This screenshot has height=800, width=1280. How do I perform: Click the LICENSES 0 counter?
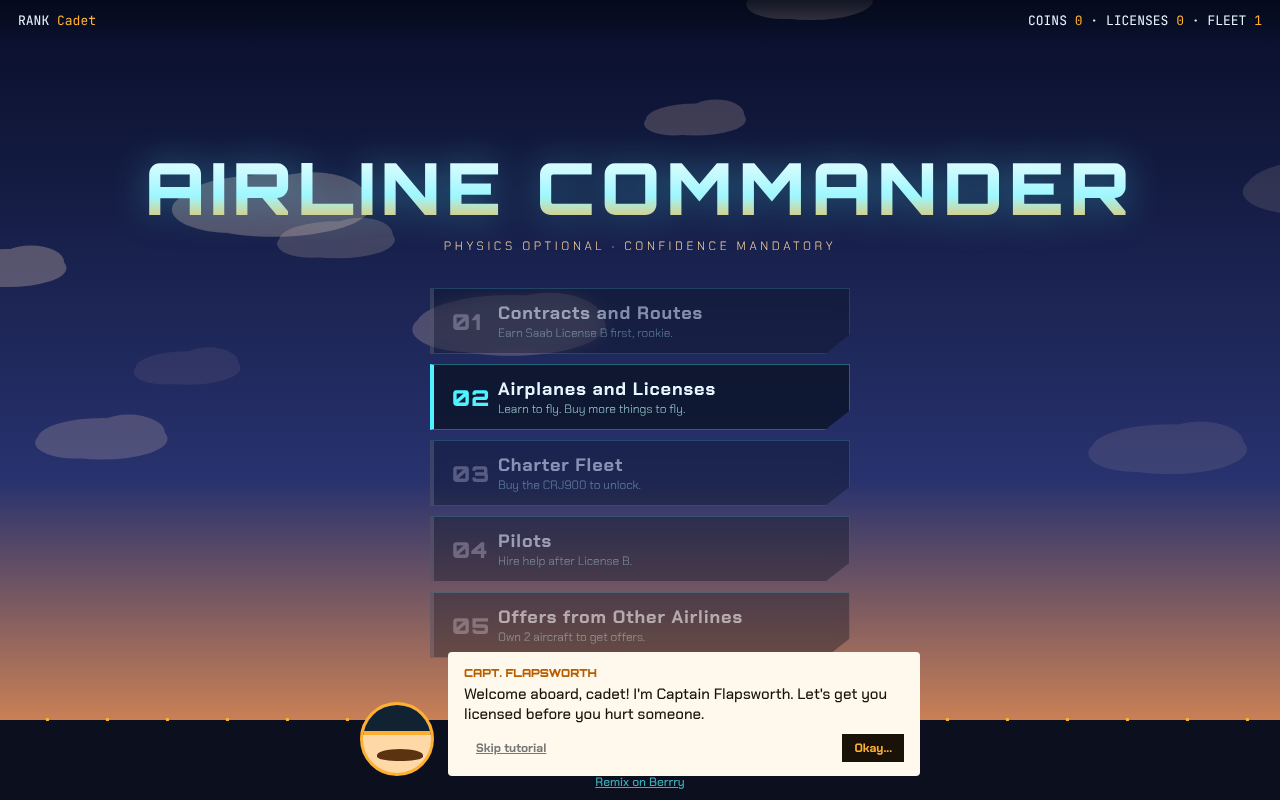tap(1145, 20)
